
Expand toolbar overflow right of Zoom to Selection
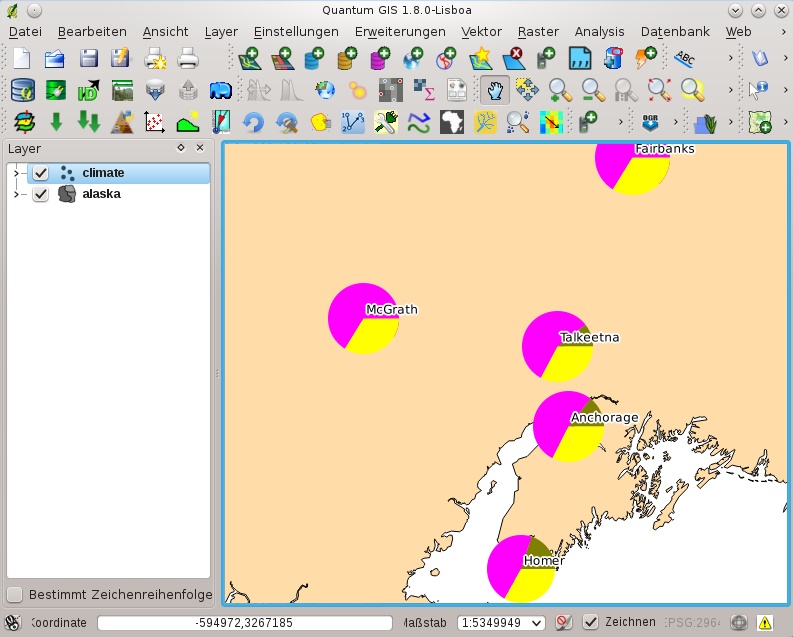pyautogui.click(x=730, y=90)
